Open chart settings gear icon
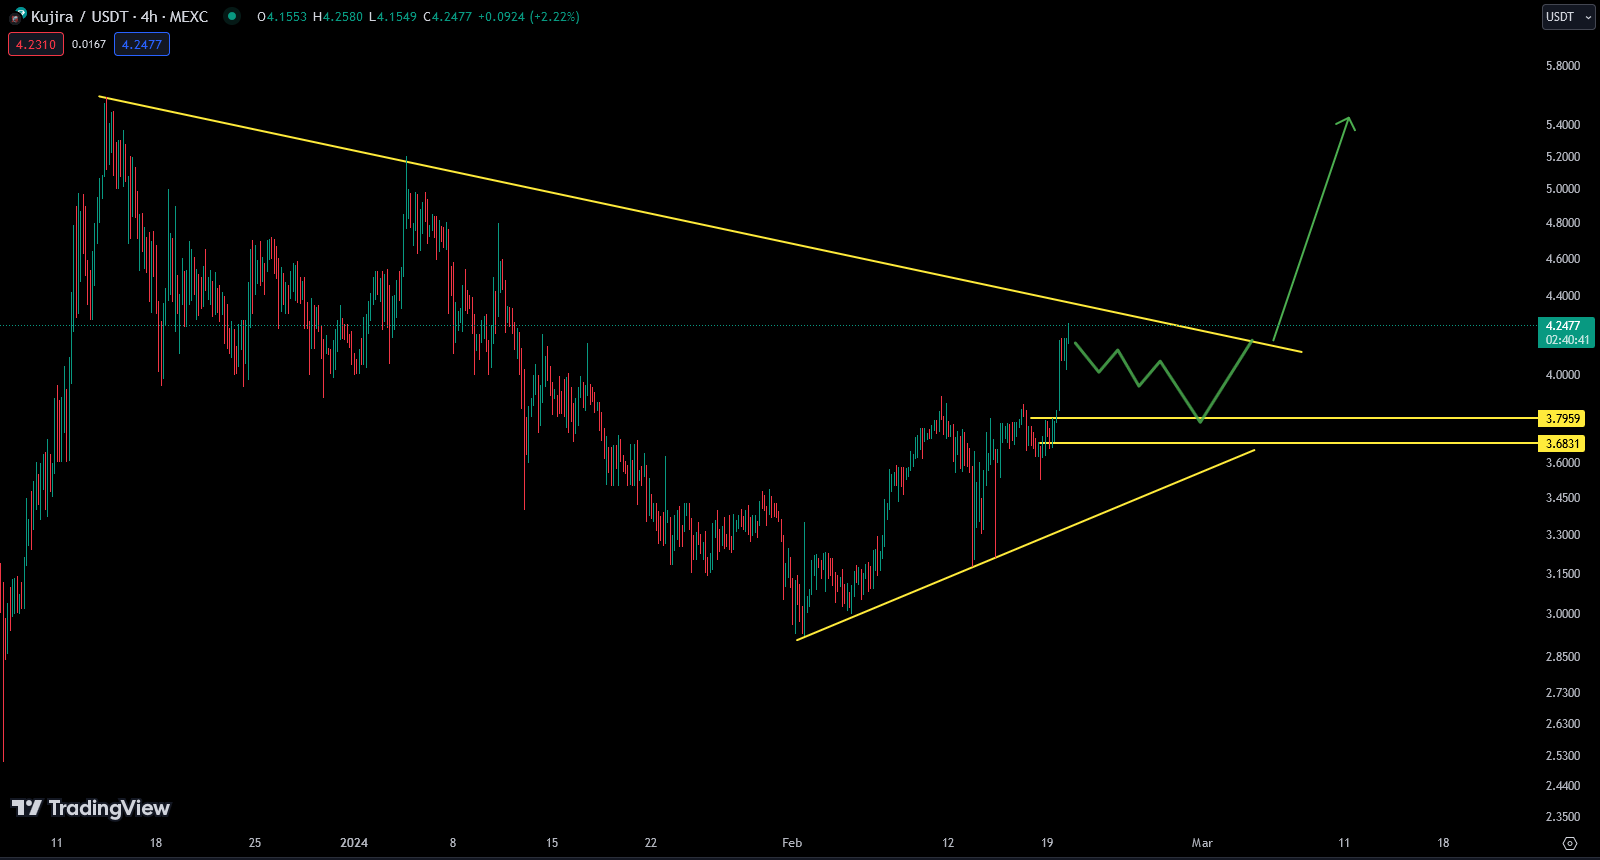The height and width of the screenshot is (860, 1600). [x=1570, y=843]
